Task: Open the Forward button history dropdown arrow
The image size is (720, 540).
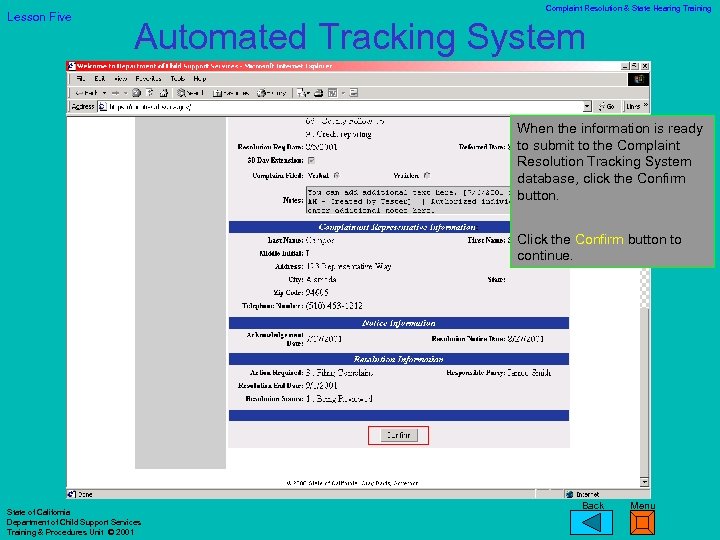Action: [x=124, y=93]
